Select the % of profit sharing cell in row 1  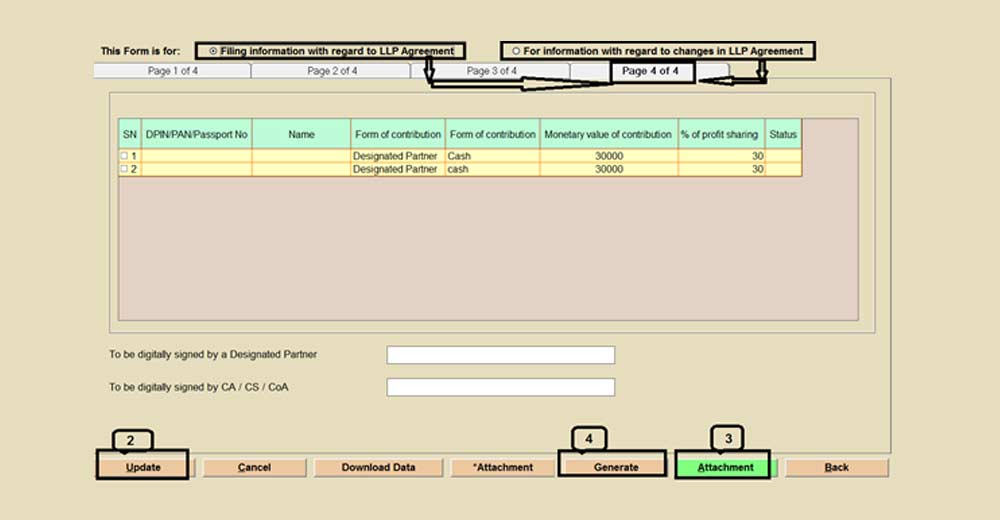click(x=721, y=157)
